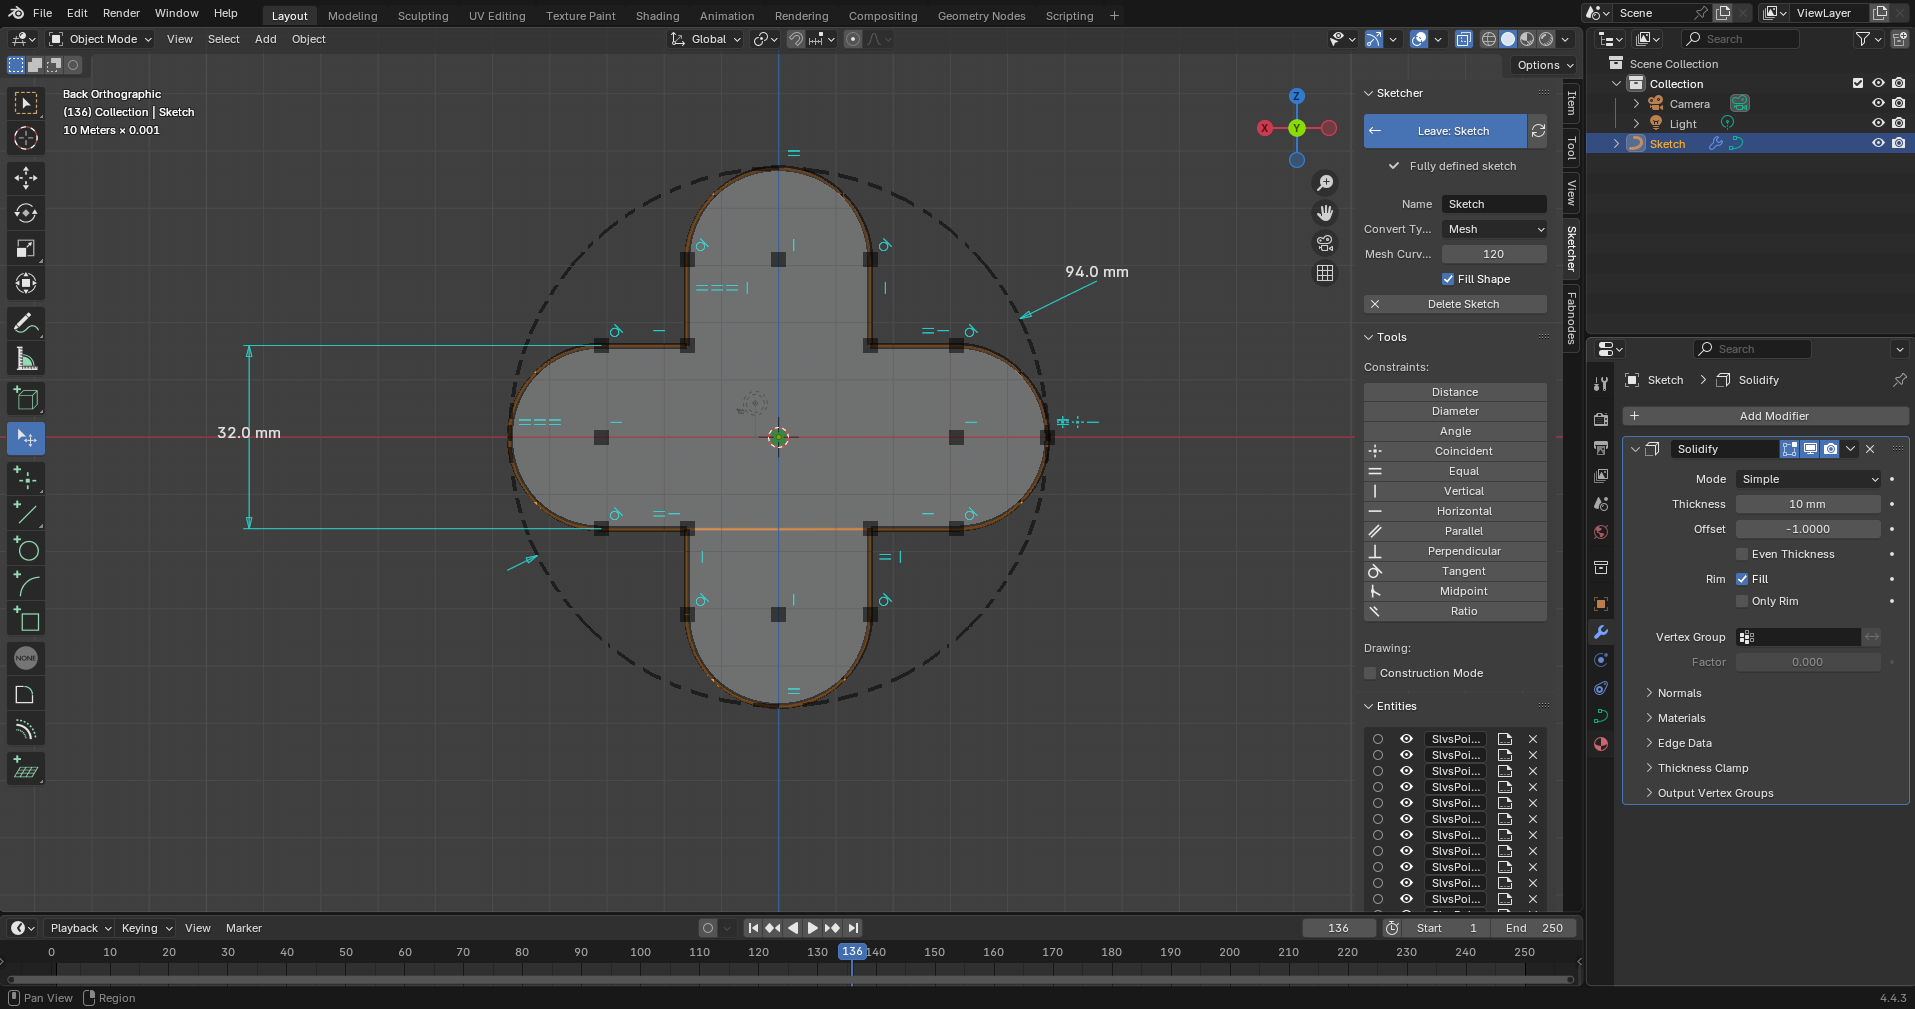This screenshot has height=1009, width=1915.
Task: Activate the Measure tool
Action: coord(26,359)
